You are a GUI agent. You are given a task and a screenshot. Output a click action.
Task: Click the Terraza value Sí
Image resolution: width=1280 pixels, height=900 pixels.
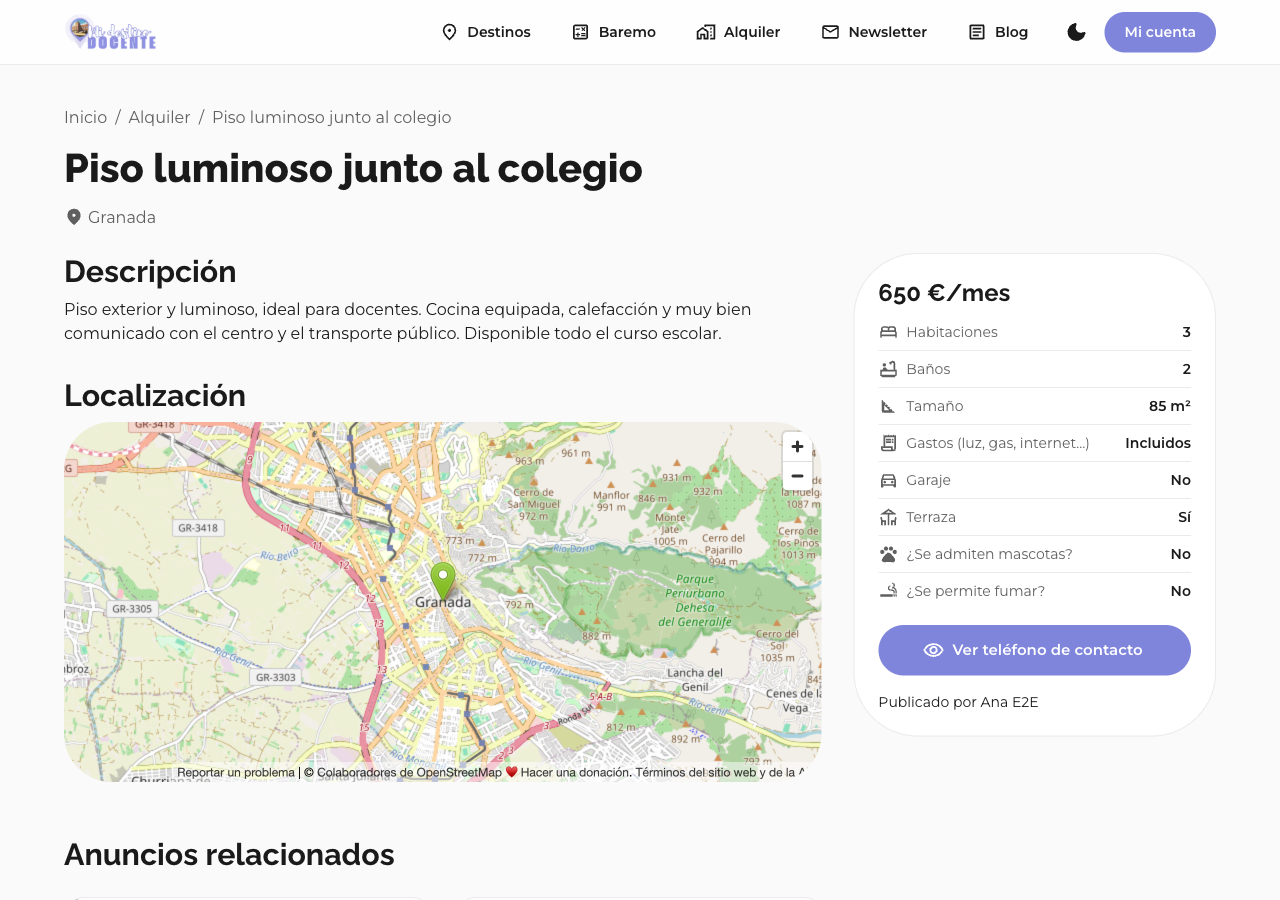pos(1184,517)
